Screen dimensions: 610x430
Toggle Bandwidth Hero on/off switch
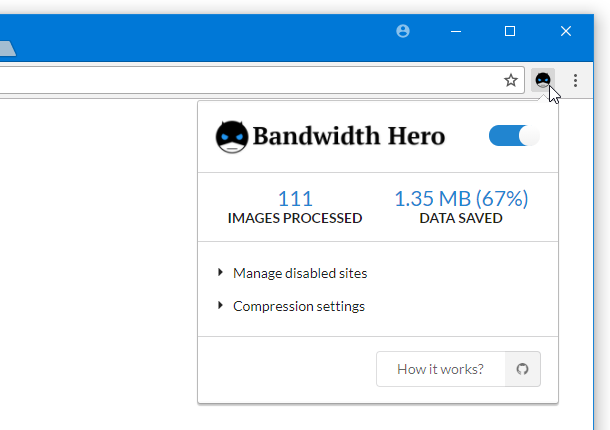[x=514, y=135]
